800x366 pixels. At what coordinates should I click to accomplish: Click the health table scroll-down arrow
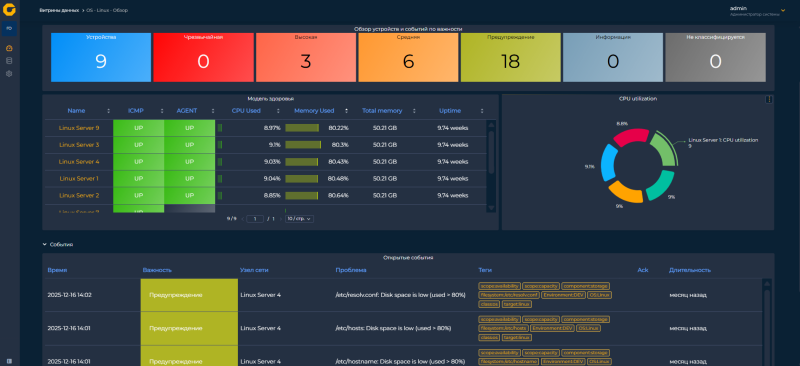[x=491, y=208]
